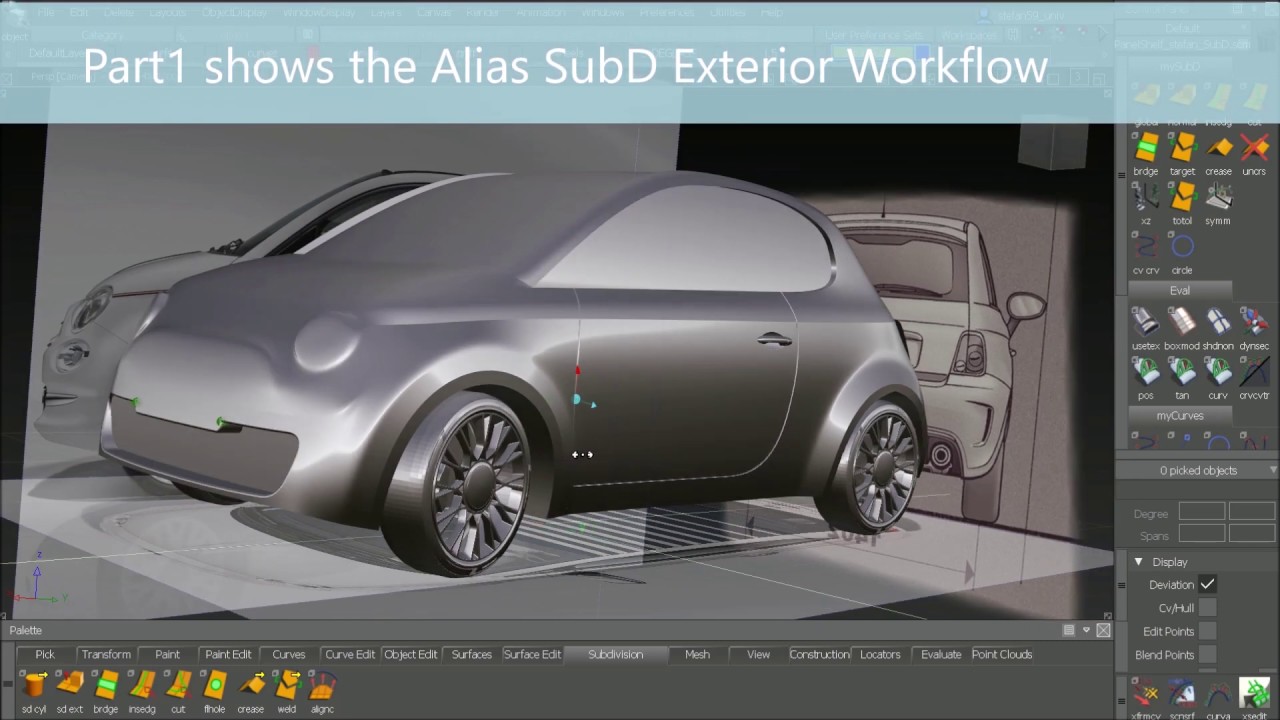
Task: Select the boxmod box mode icon
Action: click(1183, 322)
